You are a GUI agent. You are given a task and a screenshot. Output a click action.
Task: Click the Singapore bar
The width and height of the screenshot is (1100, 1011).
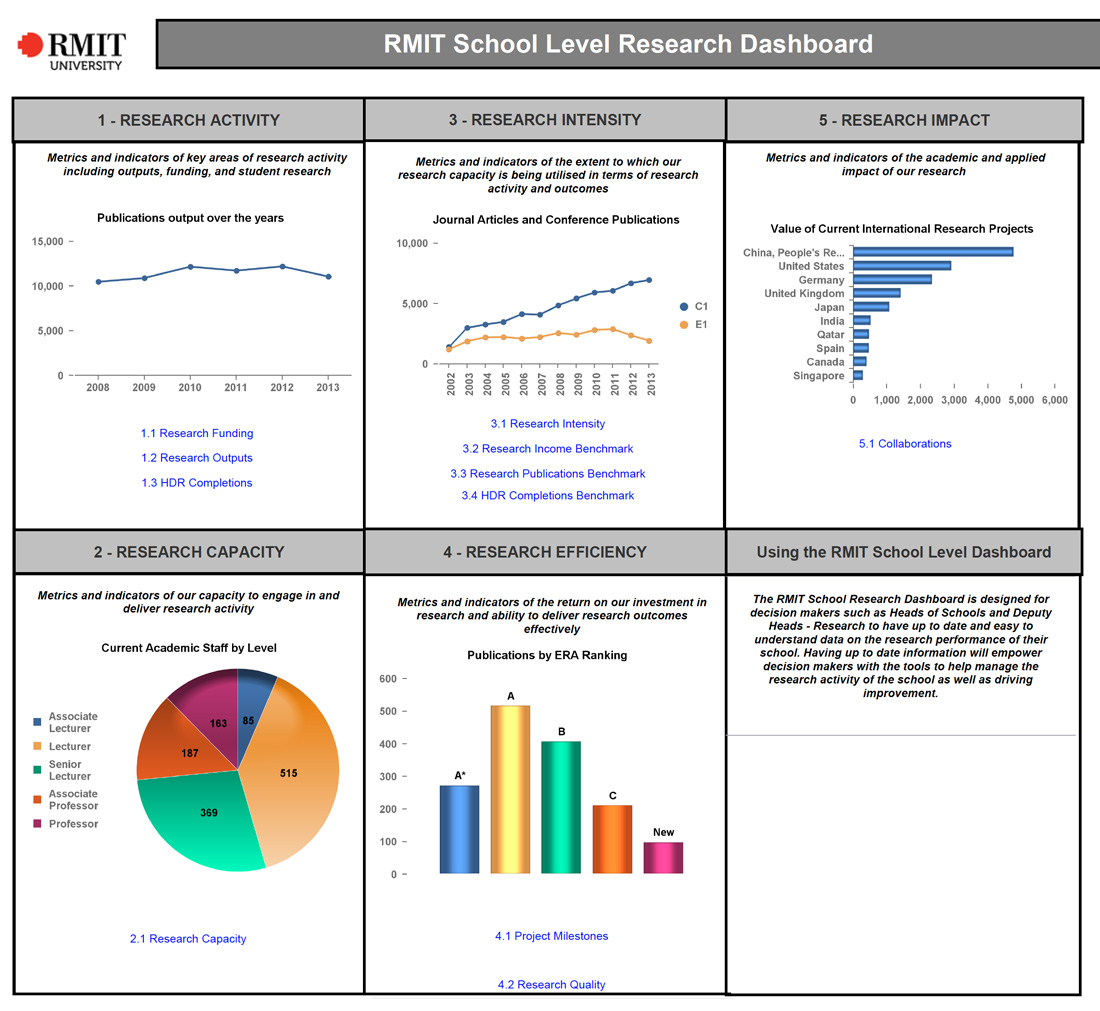pos(858,375)
